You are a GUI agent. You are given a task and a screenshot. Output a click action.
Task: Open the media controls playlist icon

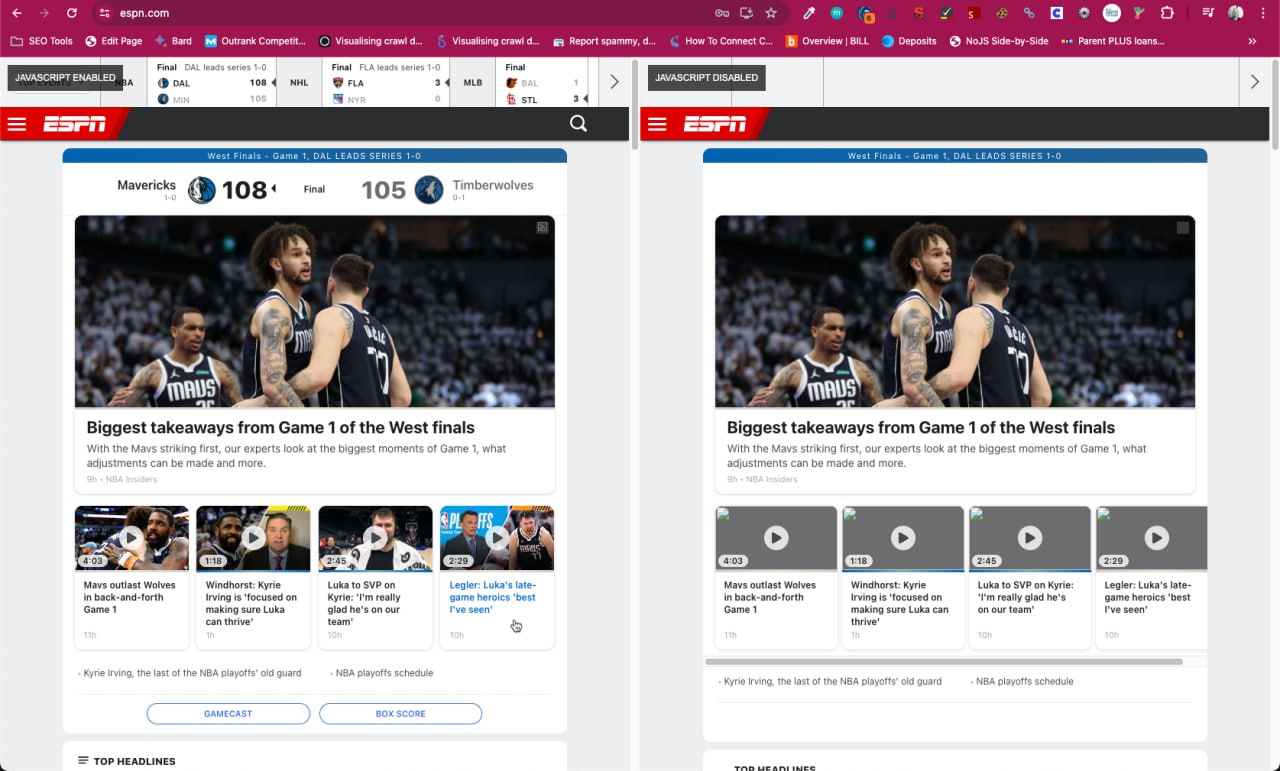1208,13
